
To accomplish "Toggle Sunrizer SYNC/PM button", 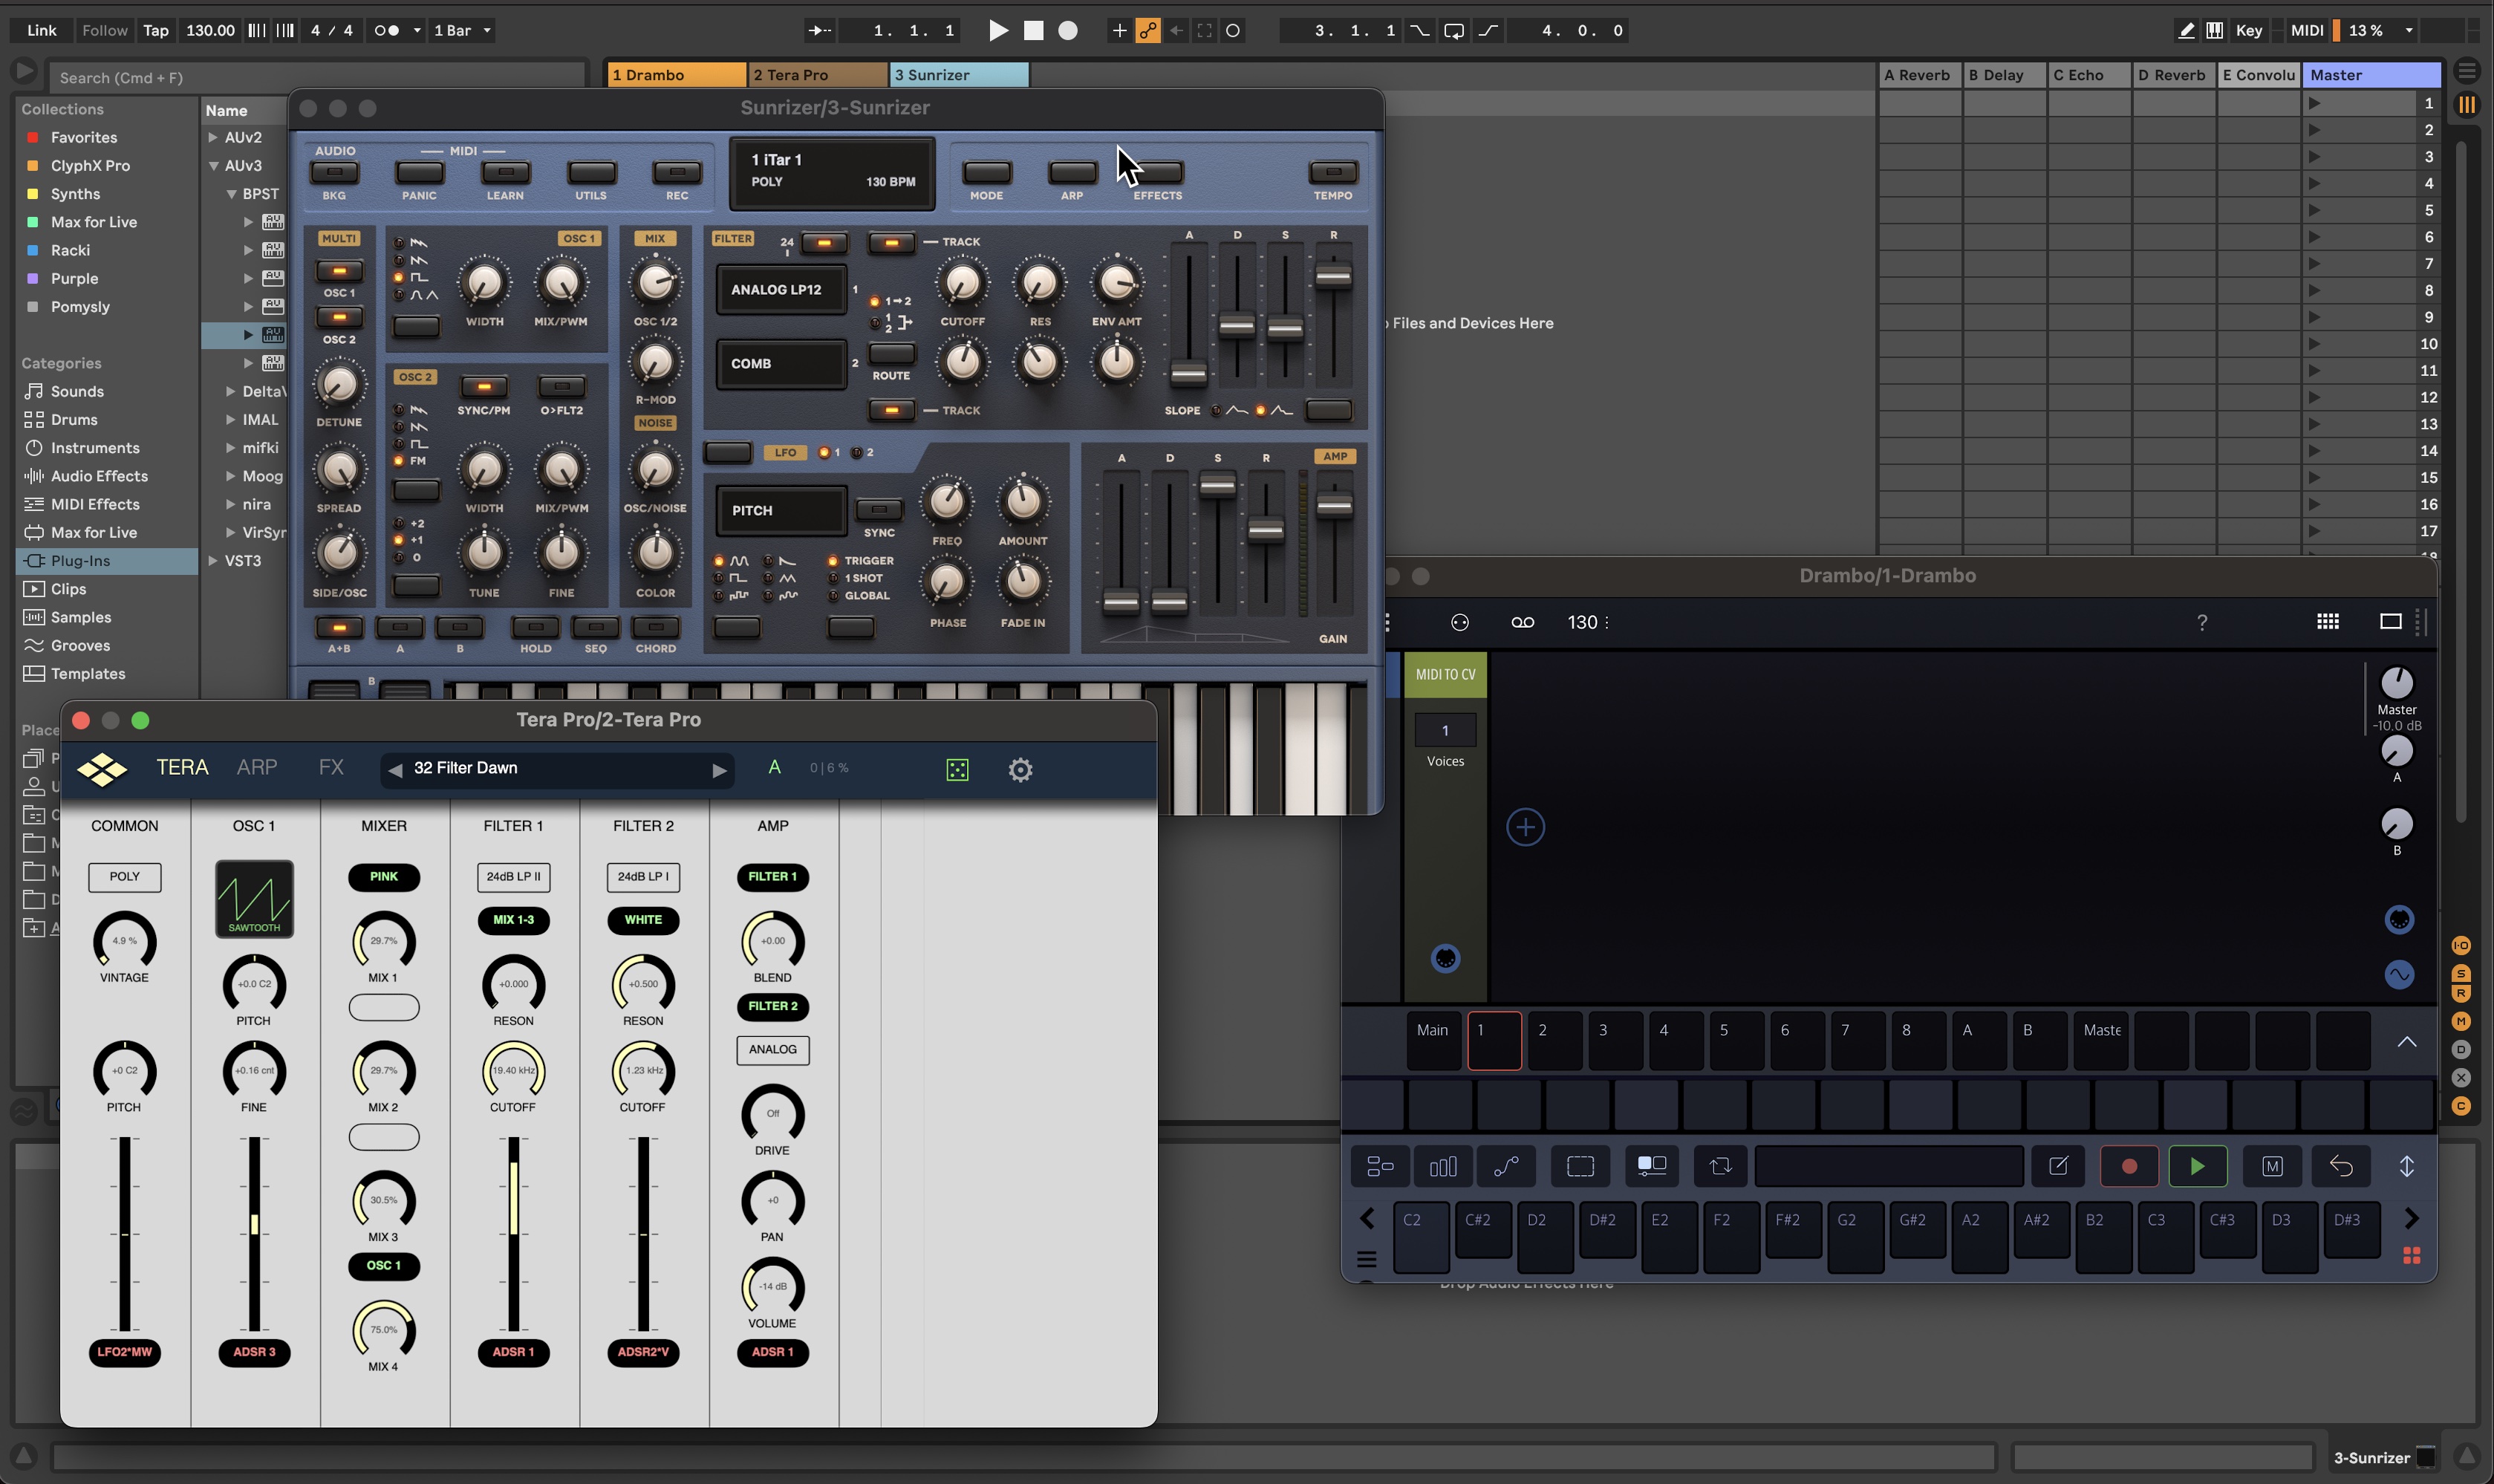I will click(484, 386).
